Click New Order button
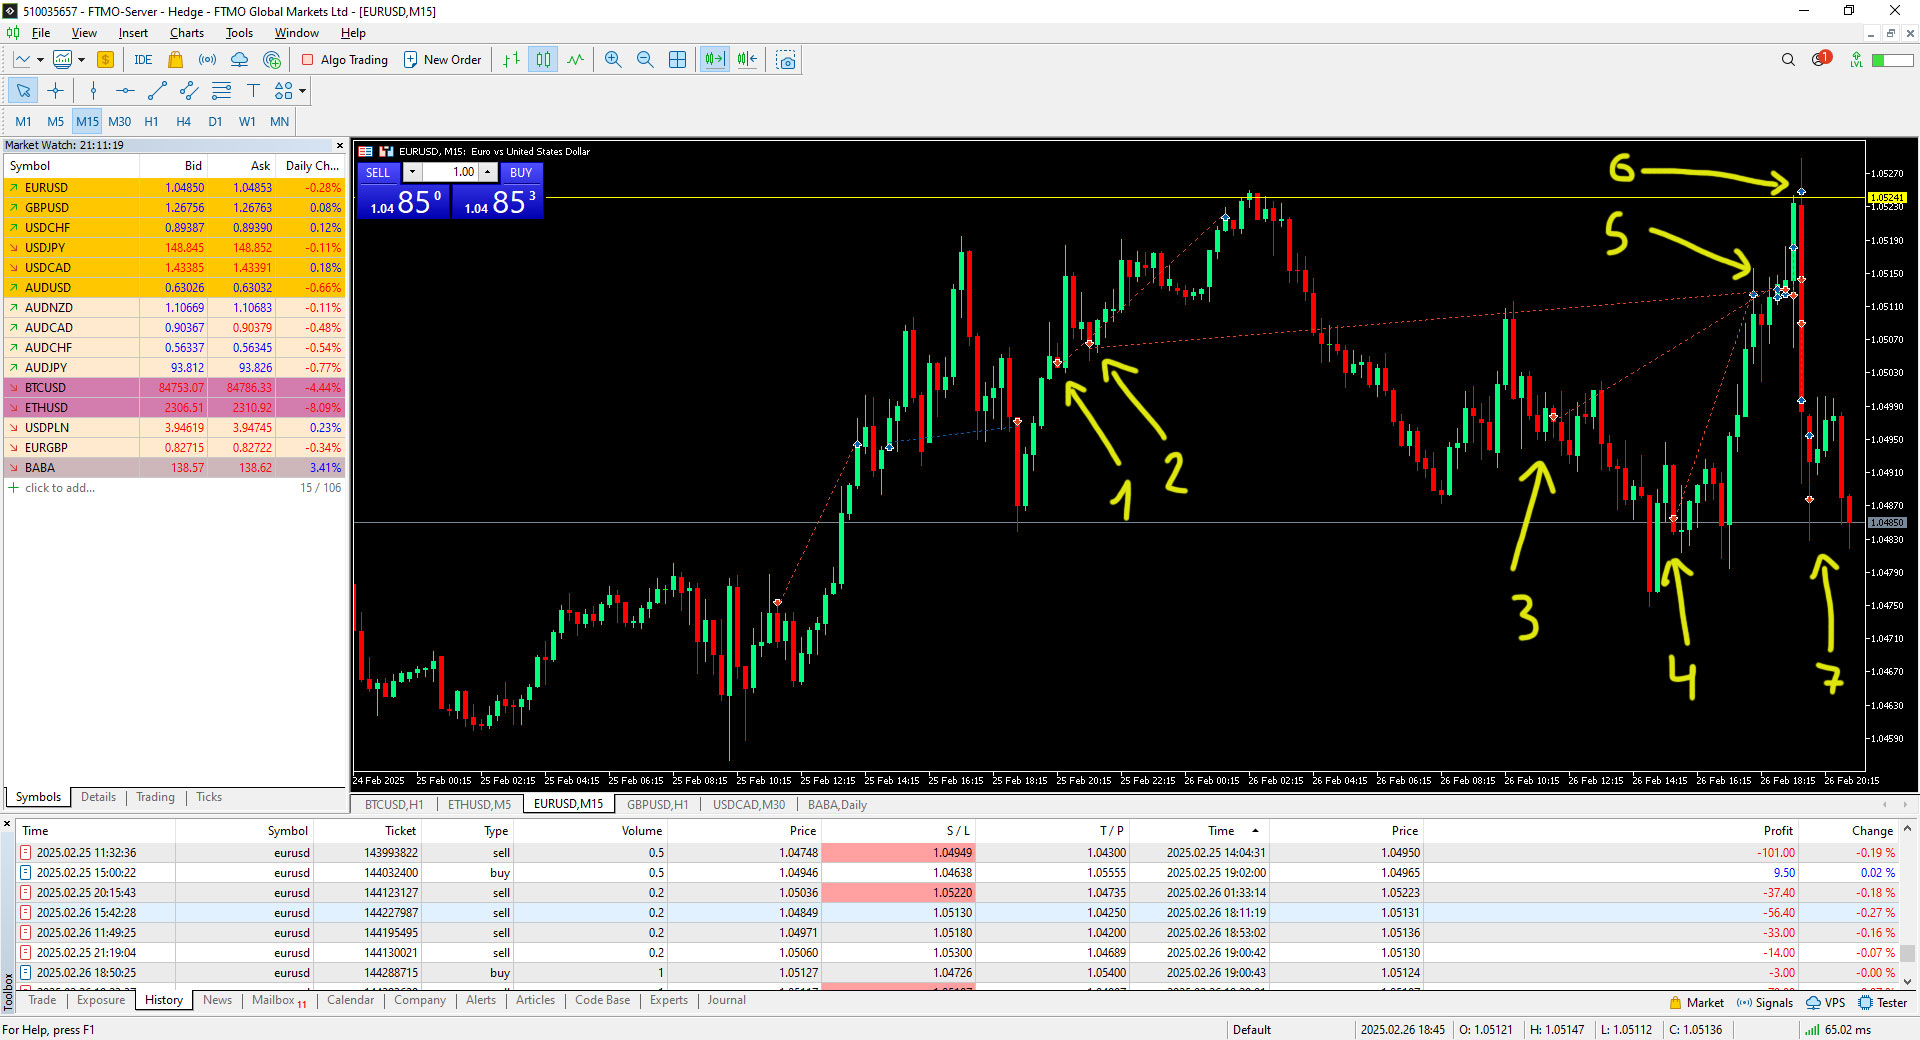 click(442, 60)
